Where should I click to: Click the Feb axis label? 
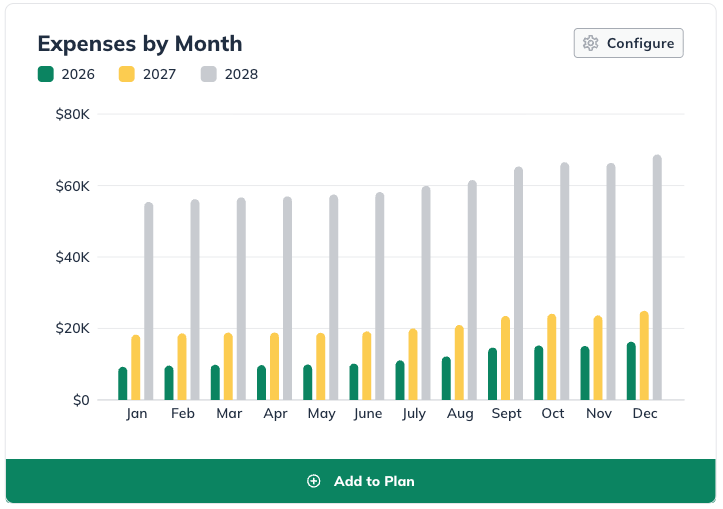tap(183, 414)
